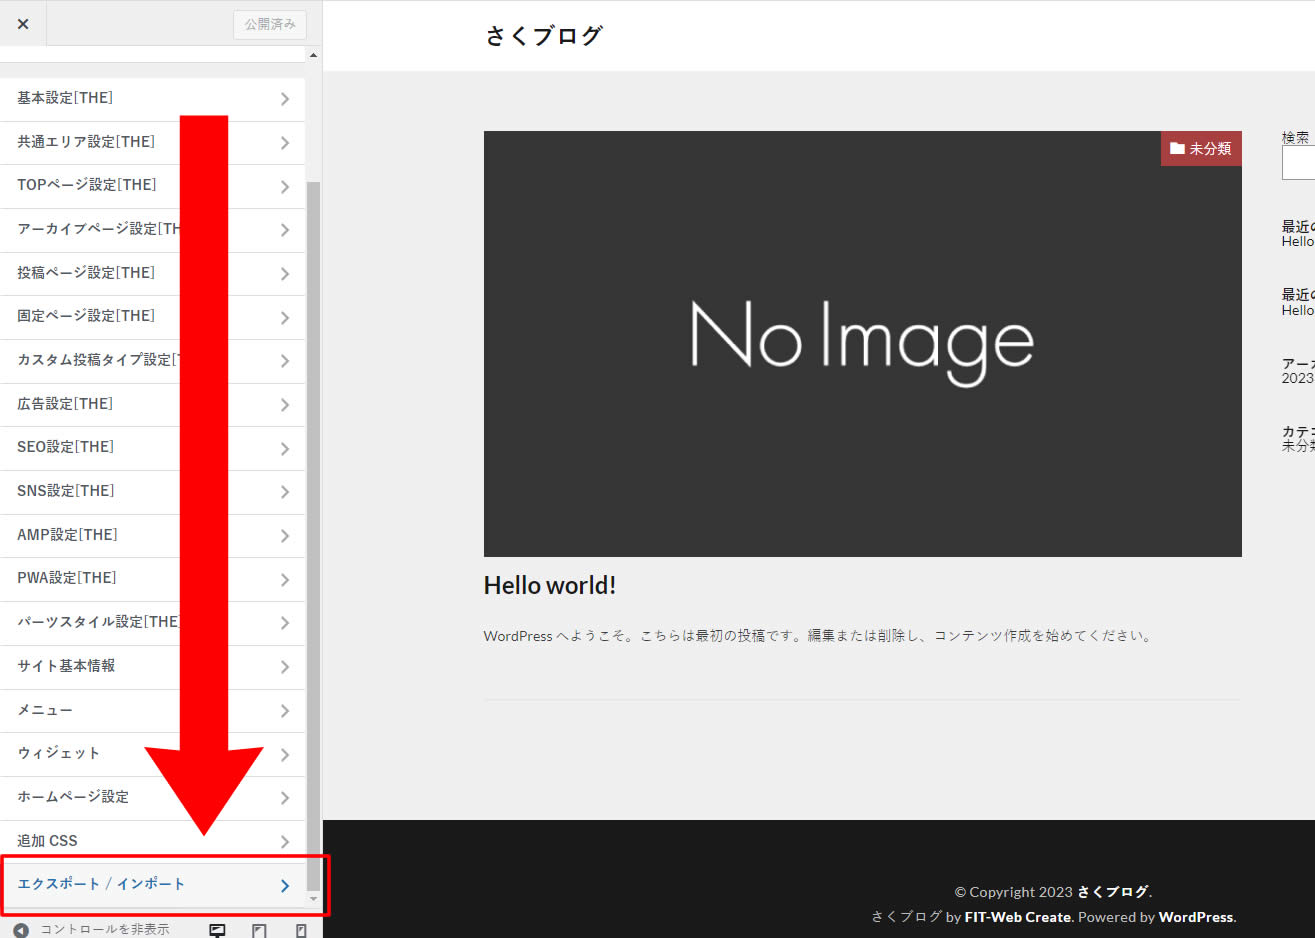Click chevron beside SEO設定[THE]

pos(285,449)
